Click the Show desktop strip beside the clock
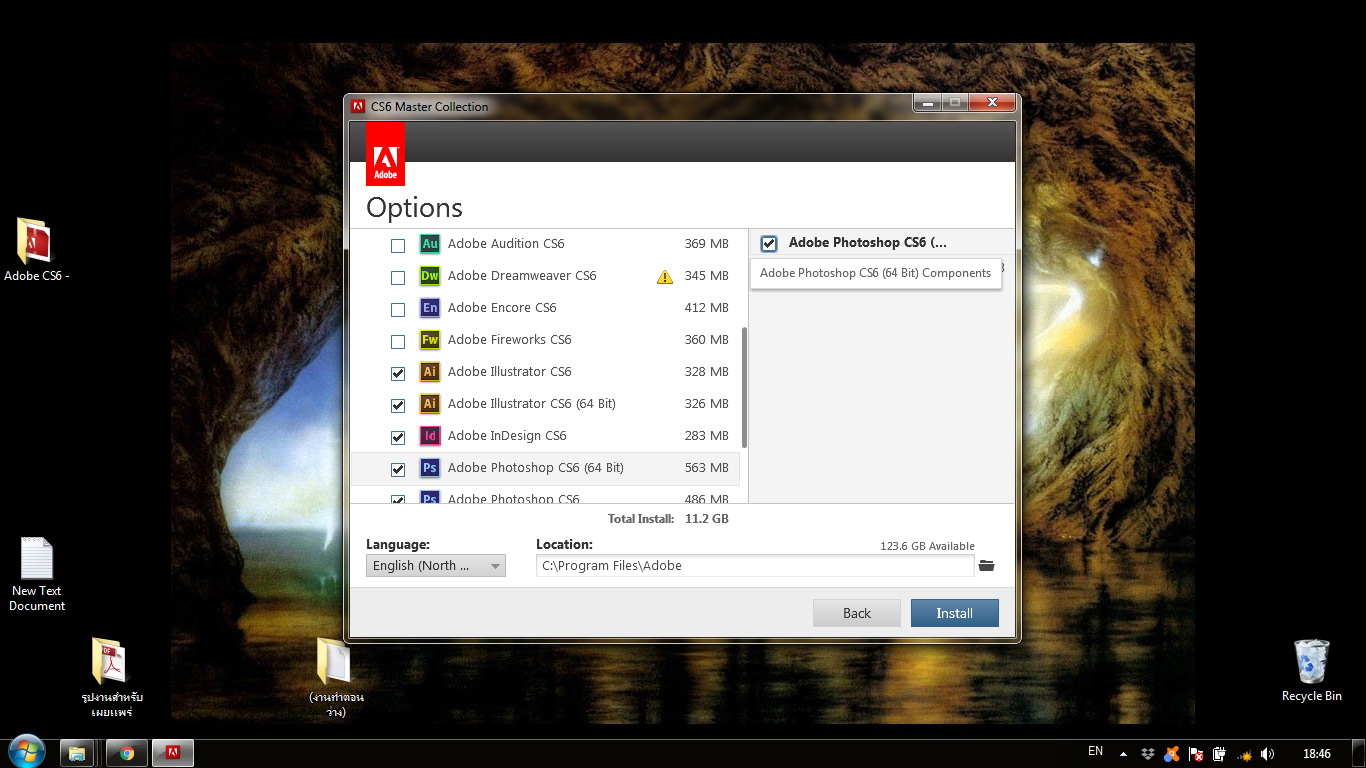The width and height of the screenshot is (1366, 768). (1359, 754)
